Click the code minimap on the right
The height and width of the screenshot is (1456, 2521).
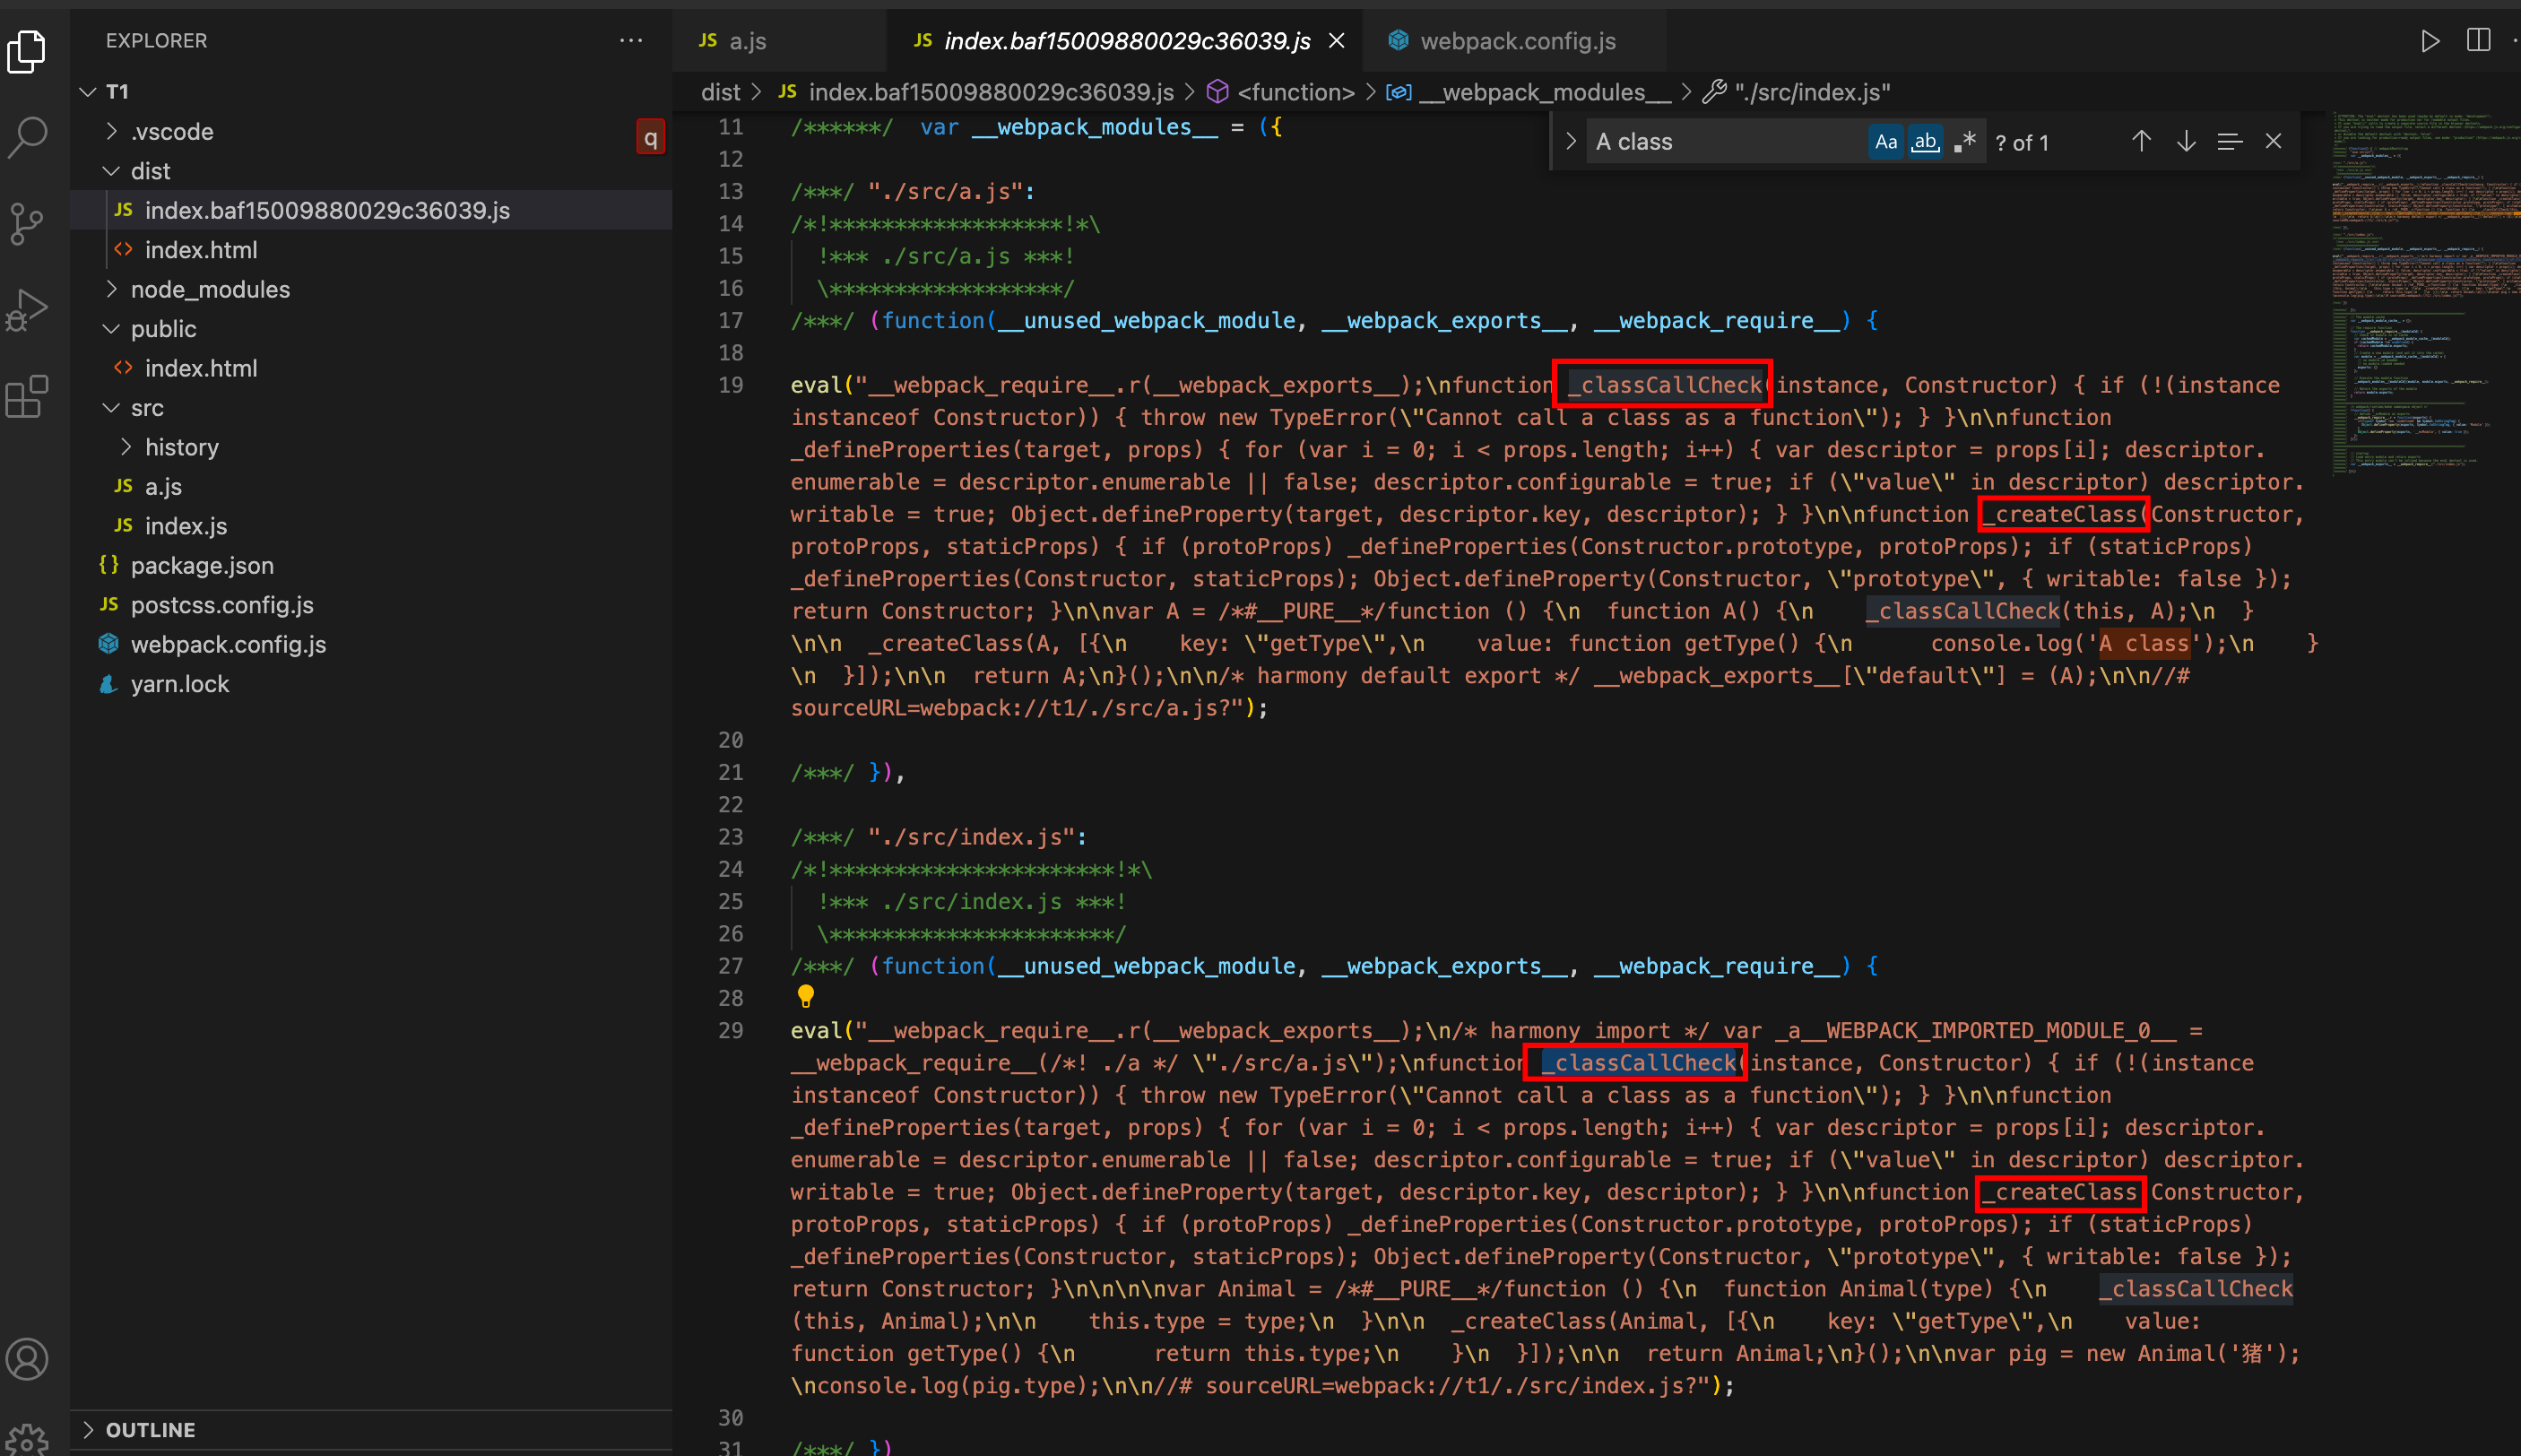(x=2426, y=295)
